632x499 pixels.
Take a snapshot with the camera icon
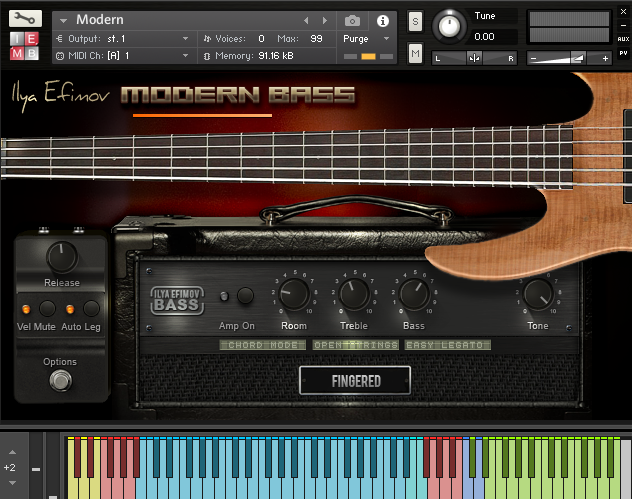click(352, 21)
